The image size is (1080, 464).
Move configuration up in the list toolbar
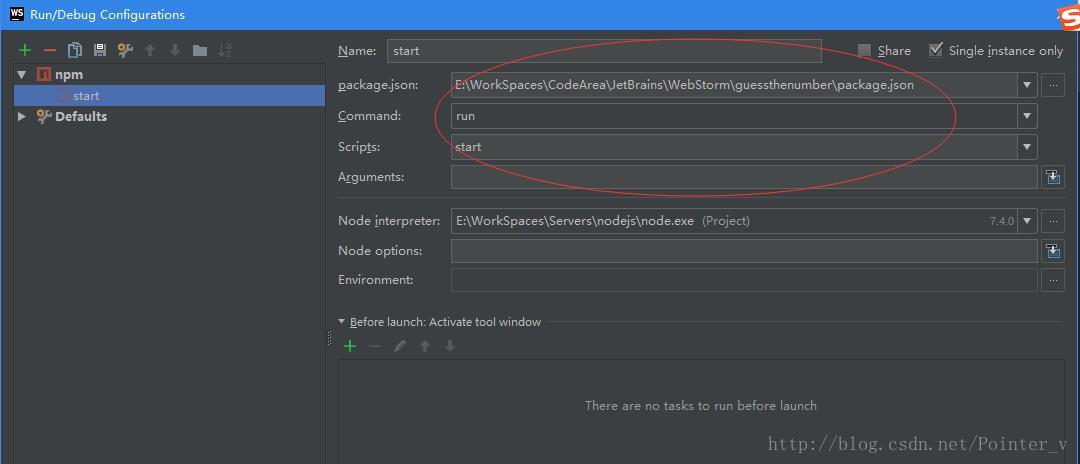(x=150, y=50)
